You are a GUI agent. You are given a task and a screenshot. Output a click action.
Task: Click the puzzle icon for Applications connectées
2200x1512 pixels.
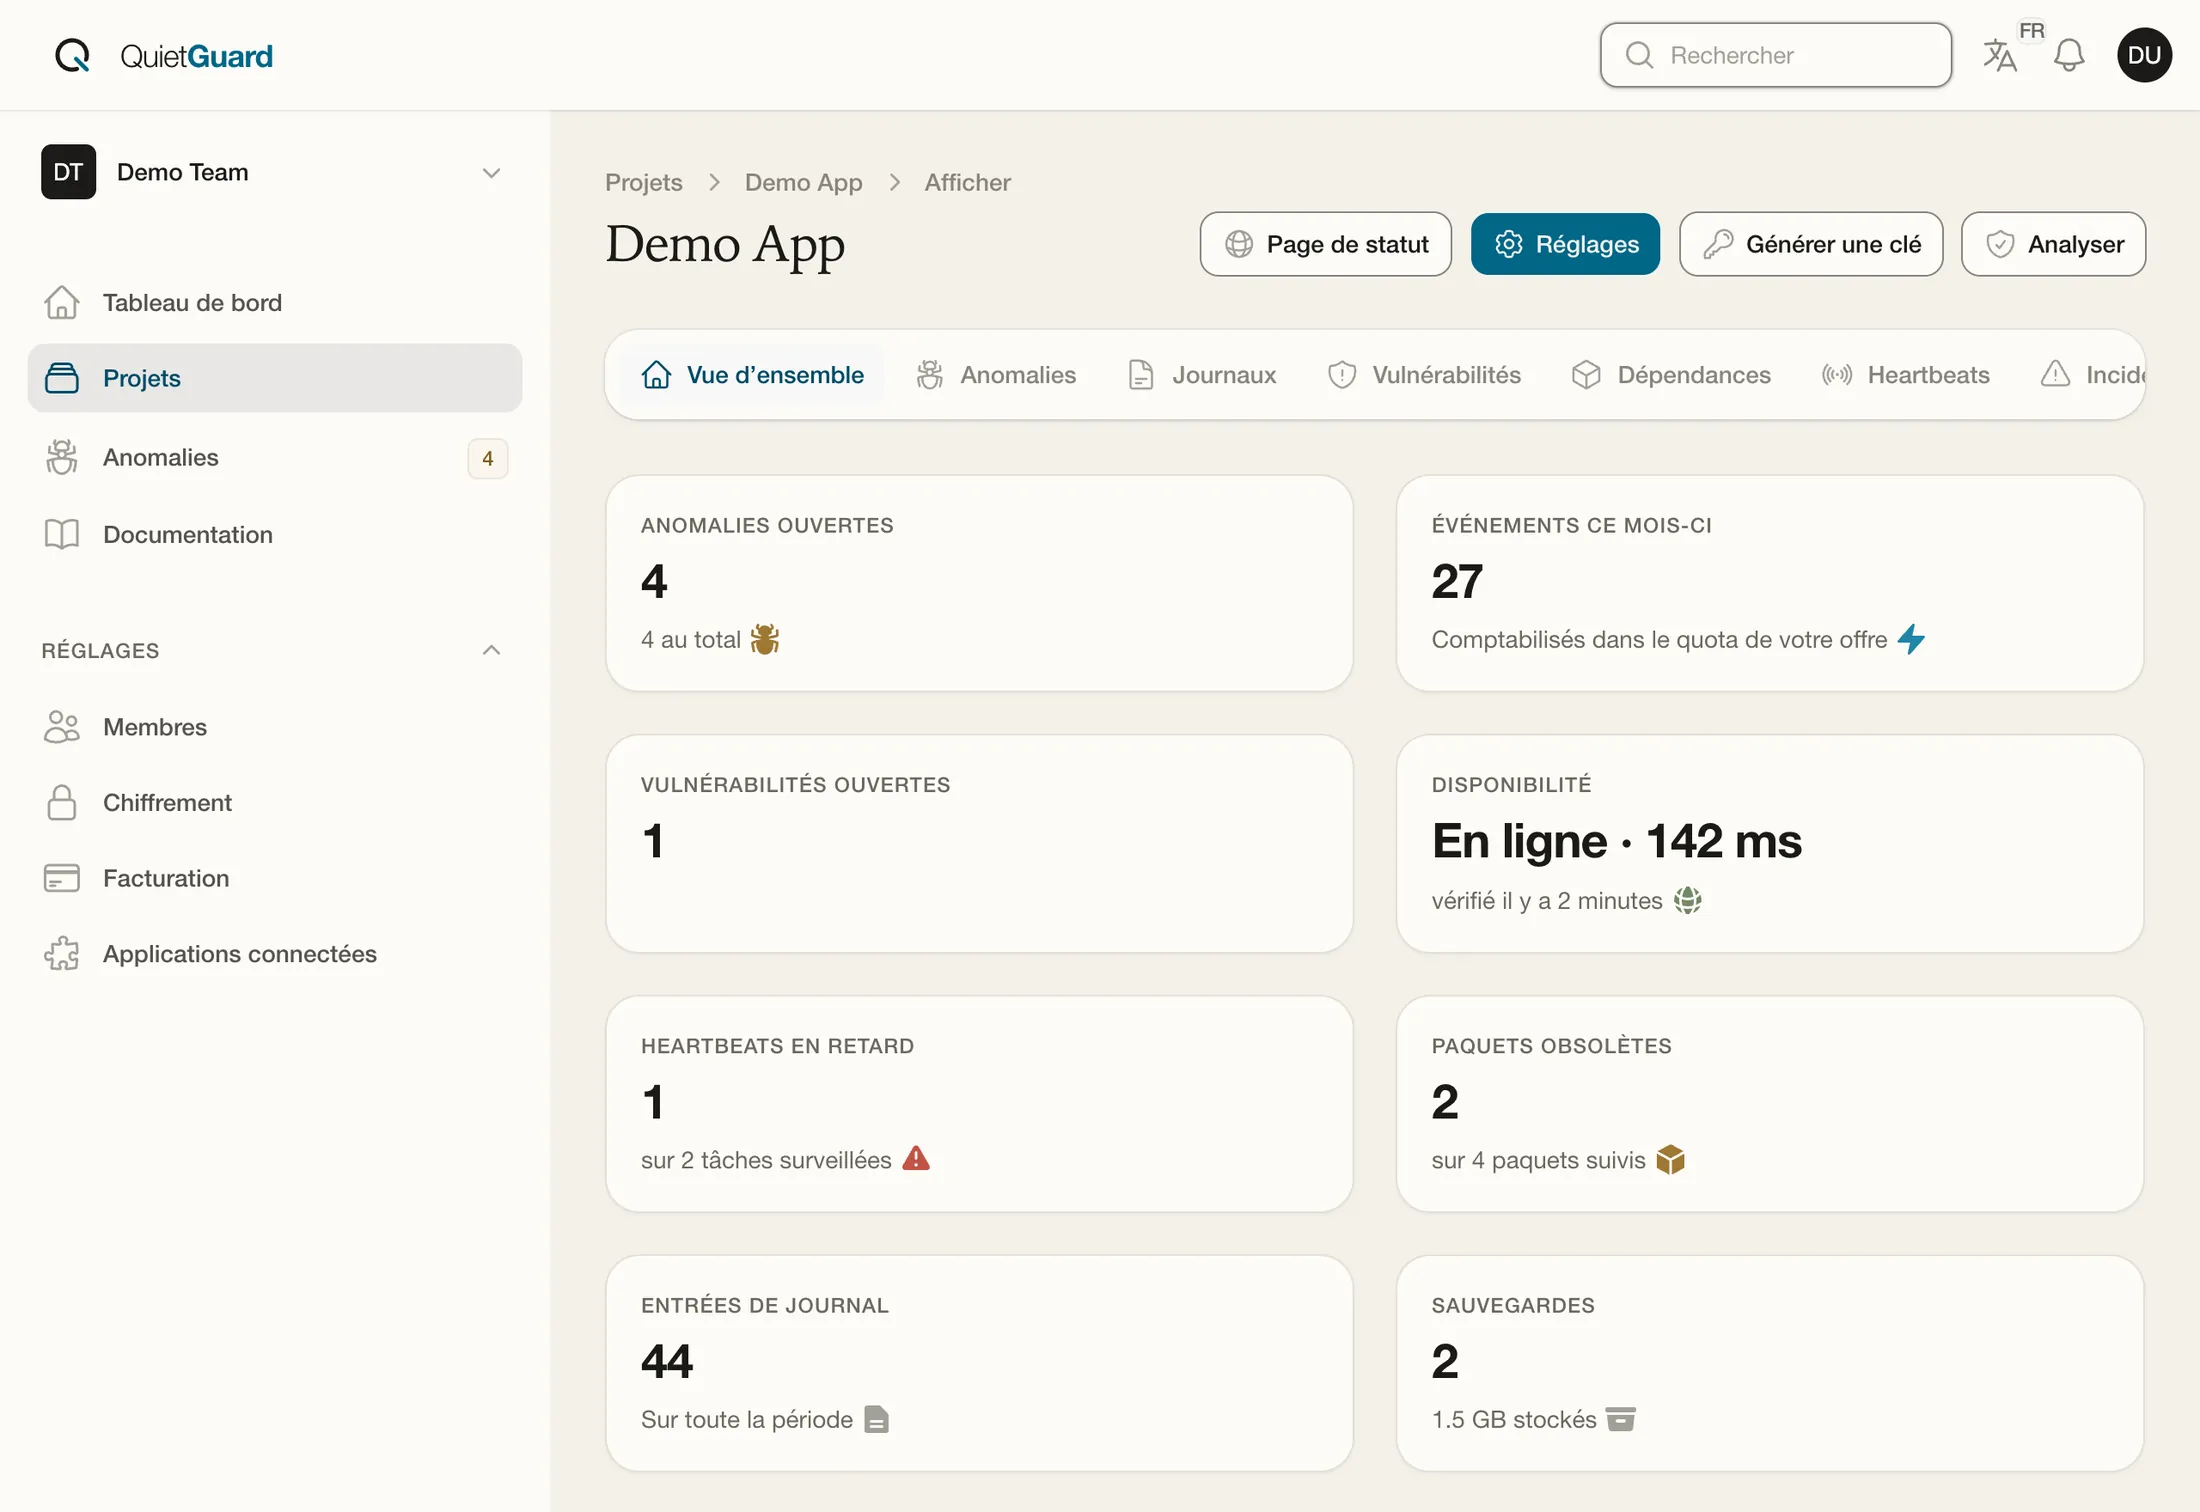tap(62, 954)
